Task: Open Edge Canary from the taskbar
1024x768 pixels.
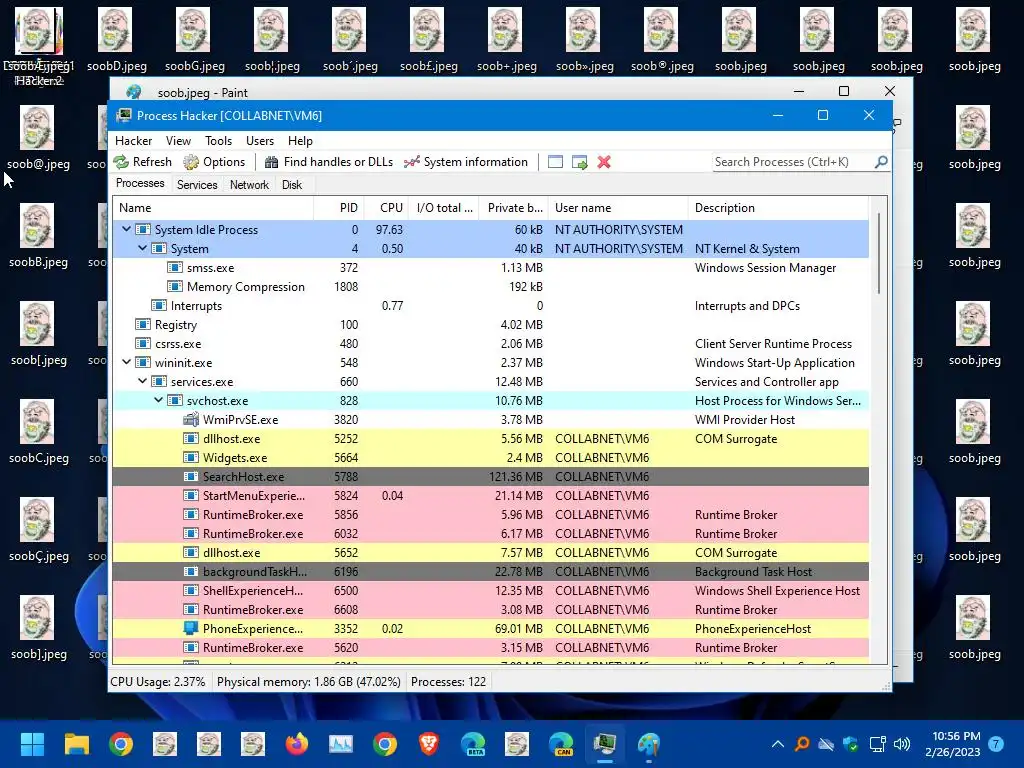Action: coord(561,744)
